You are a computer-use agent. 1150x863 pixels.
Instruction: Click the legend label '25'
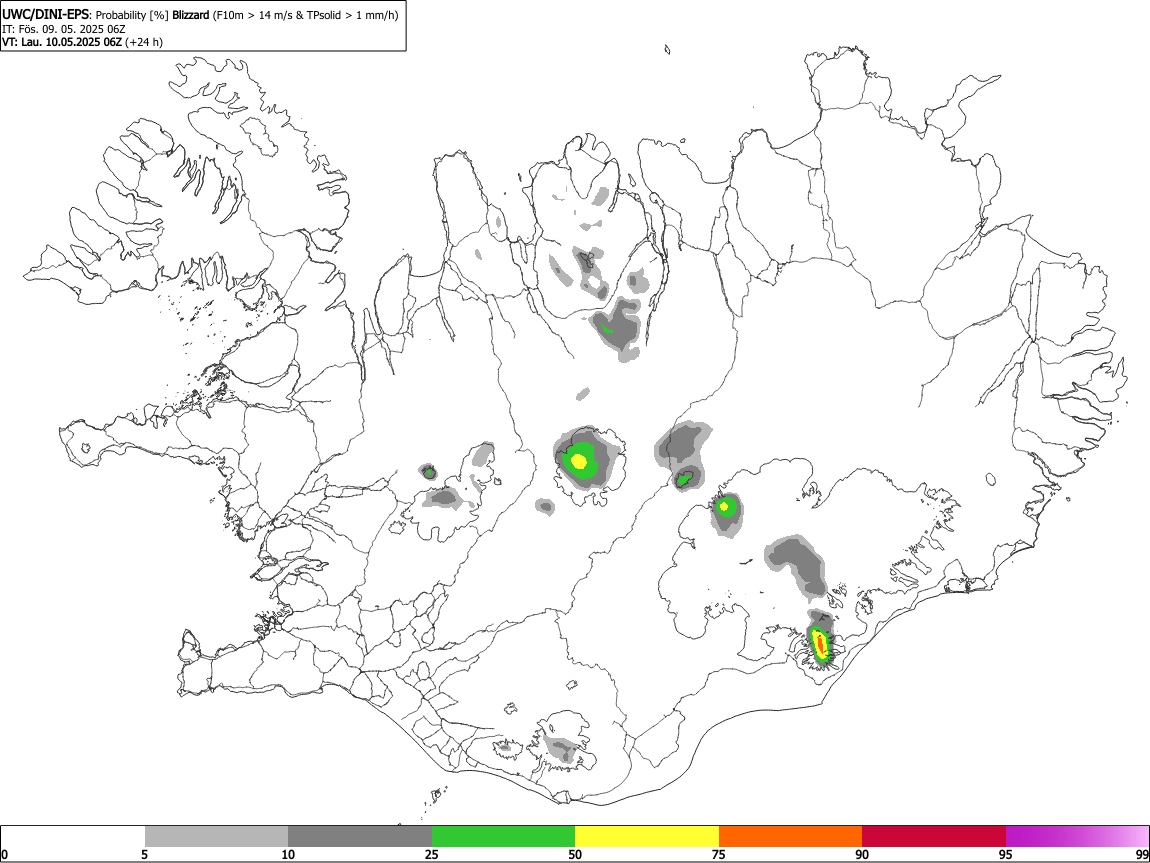[x=432, y=854]
